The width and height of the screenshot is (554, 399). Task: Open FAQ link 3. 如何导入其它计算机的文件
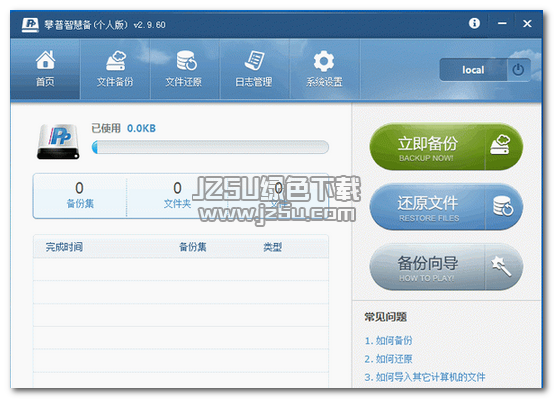click(x=425, y=377)
